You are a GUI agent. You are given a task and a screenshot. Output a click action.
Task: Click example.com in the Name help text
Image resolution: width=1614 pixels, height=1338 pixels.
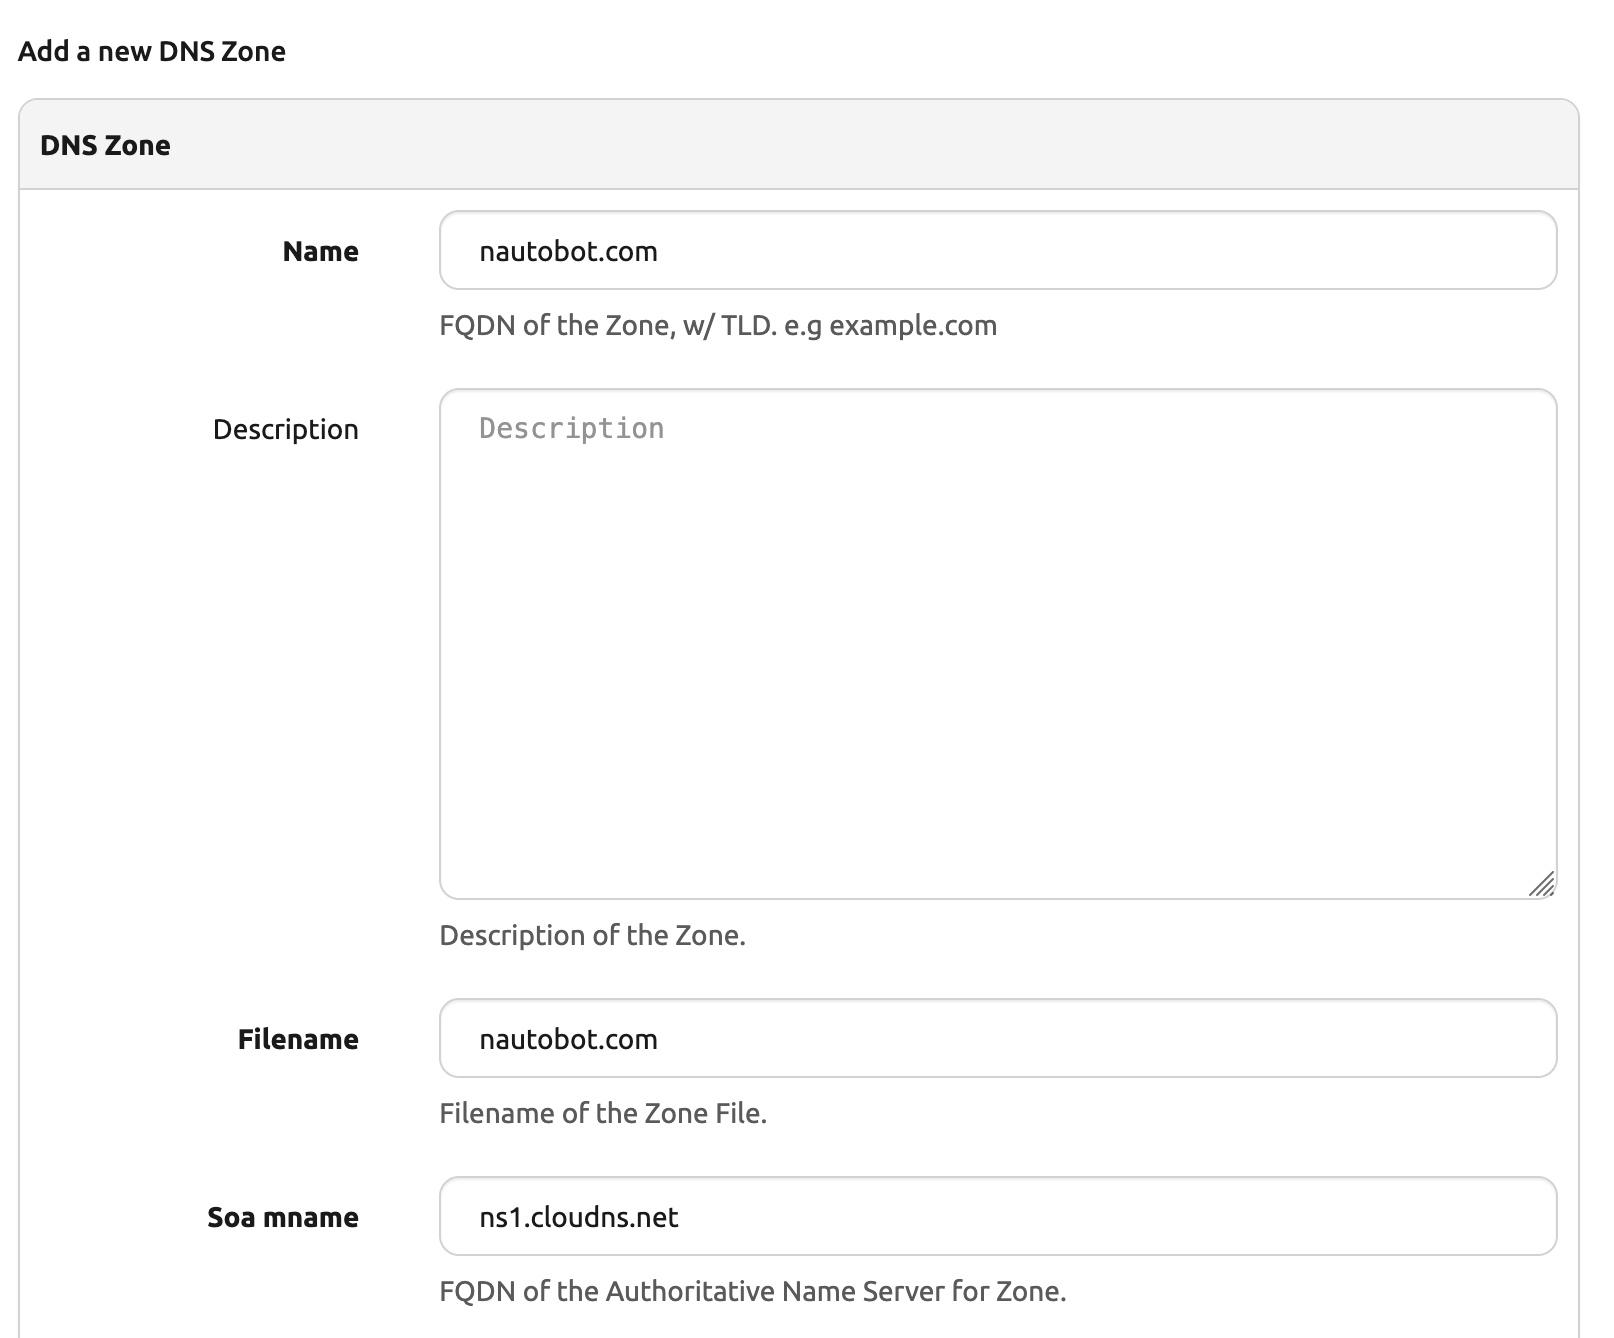click(913, 325)
